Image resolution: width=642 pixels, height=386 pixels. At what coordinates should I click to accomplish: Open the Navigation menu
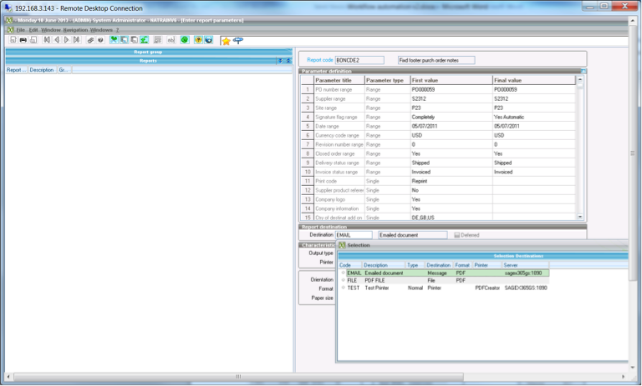tap(75, 30)
